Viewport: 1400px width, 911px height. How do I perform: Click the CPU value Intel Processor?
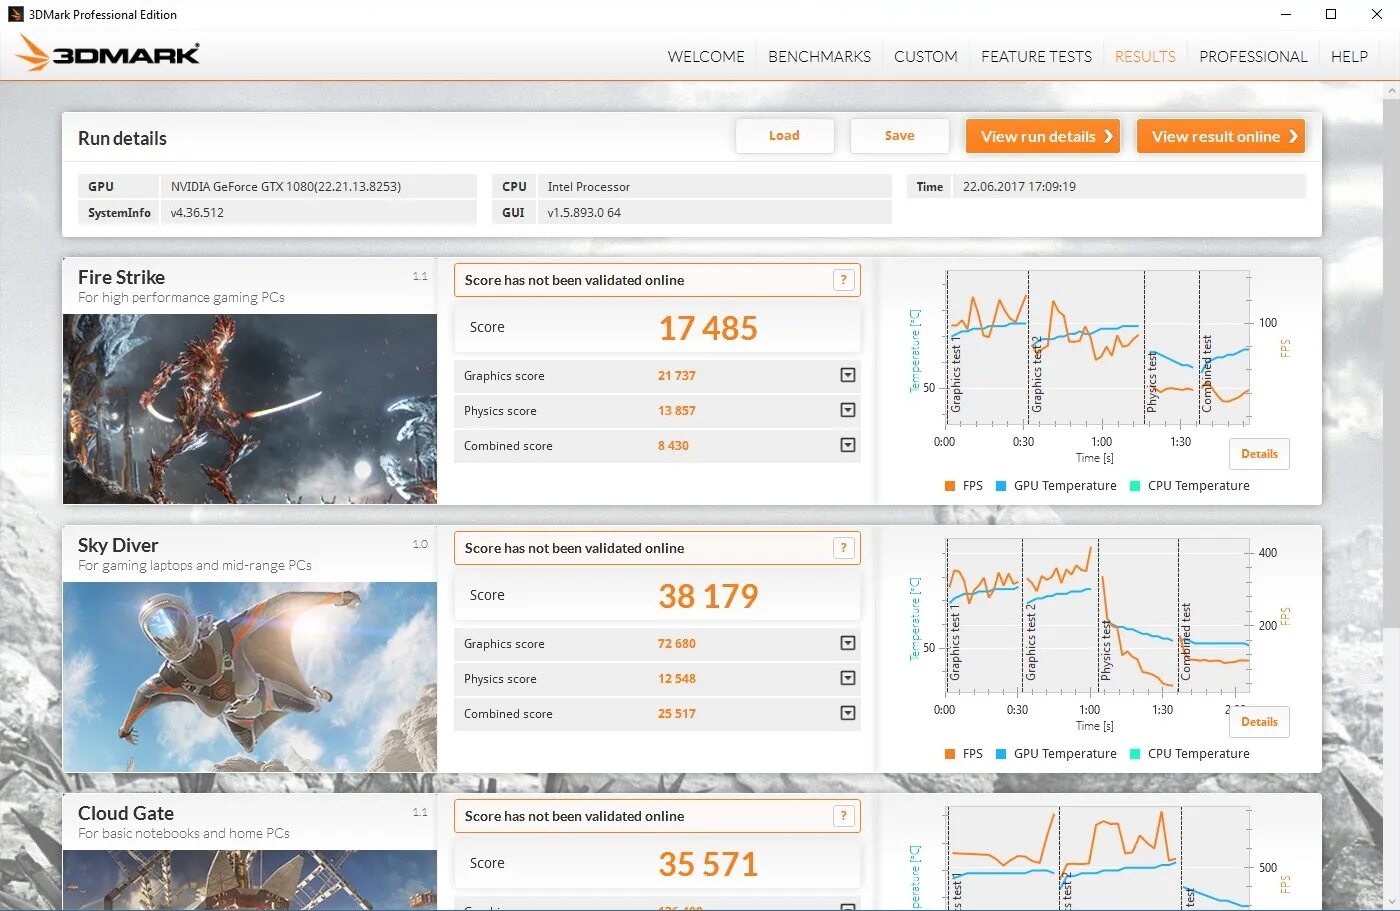click(589, 187)
